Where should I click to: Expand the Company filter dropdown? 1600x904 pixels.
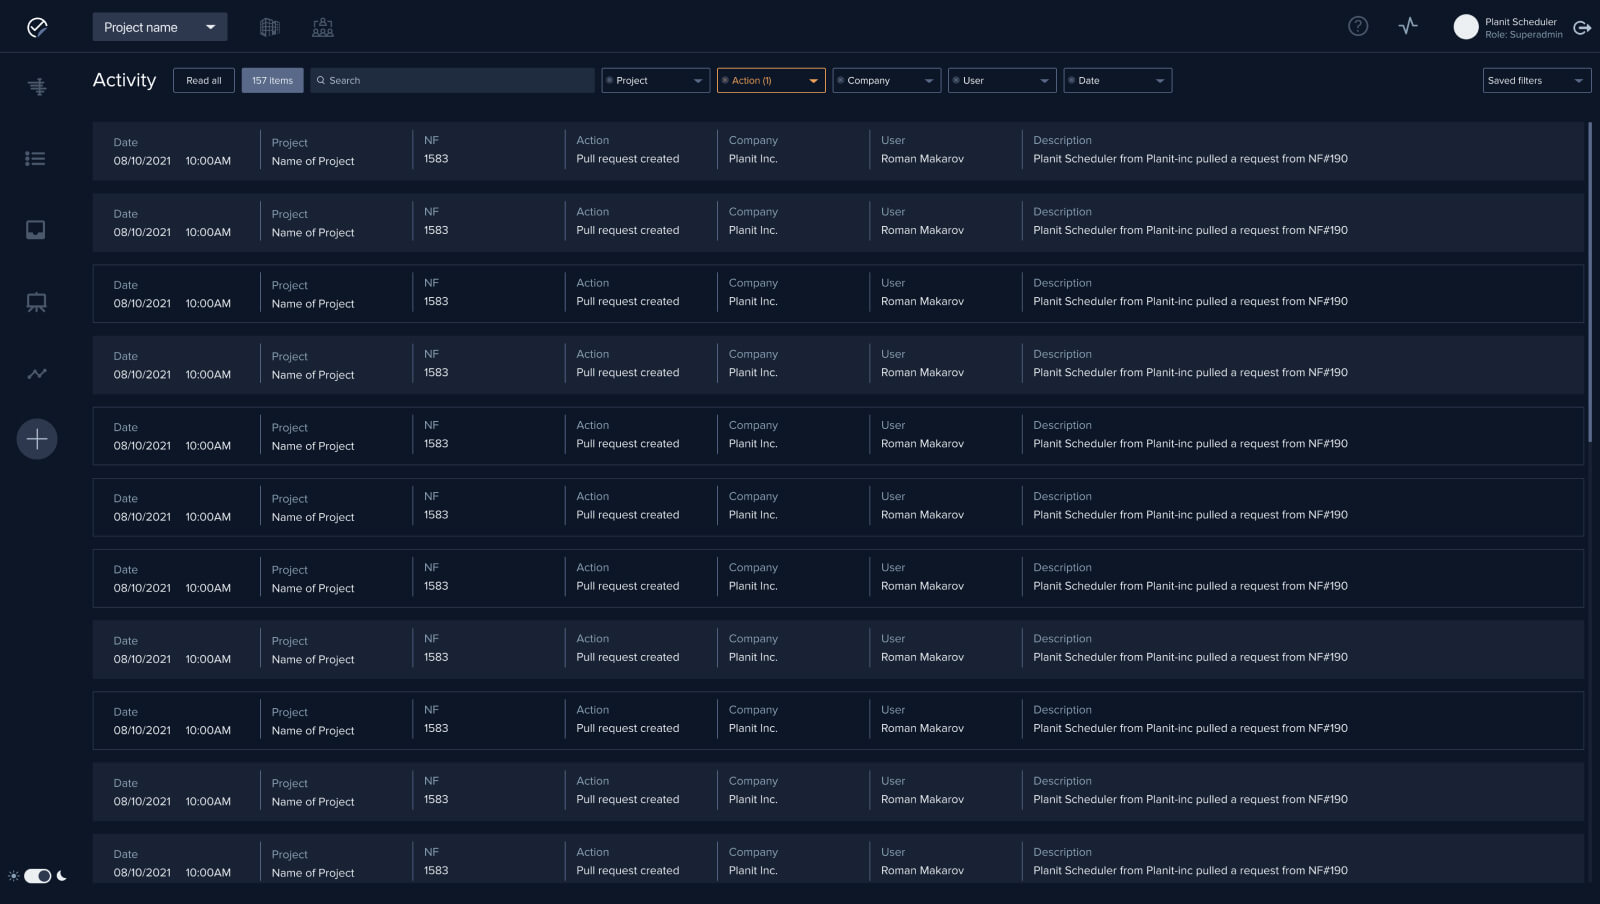tap(886, 81)
